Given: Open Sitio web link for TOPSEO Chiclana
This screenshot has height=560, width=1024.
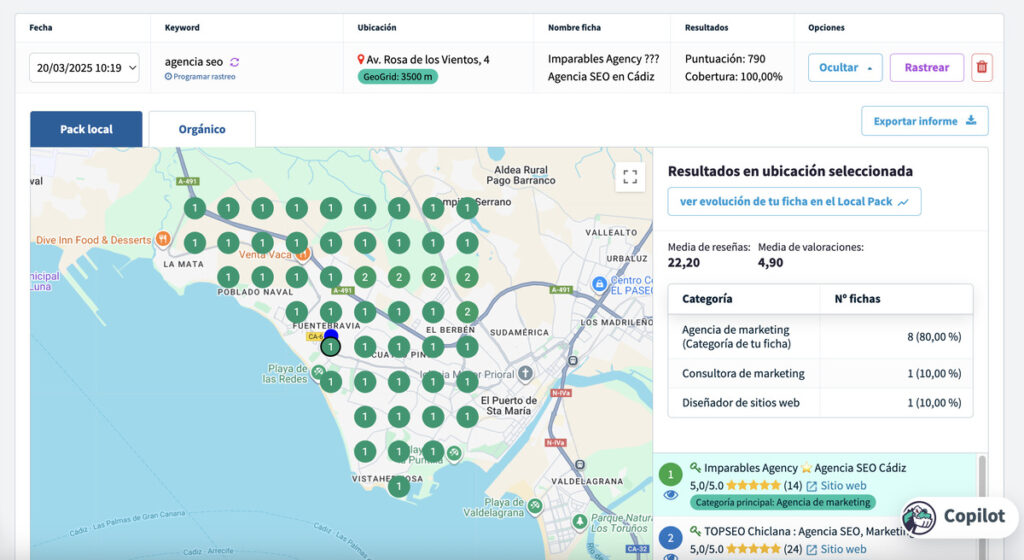Looking at the screenshot, I should coord(843,550).
